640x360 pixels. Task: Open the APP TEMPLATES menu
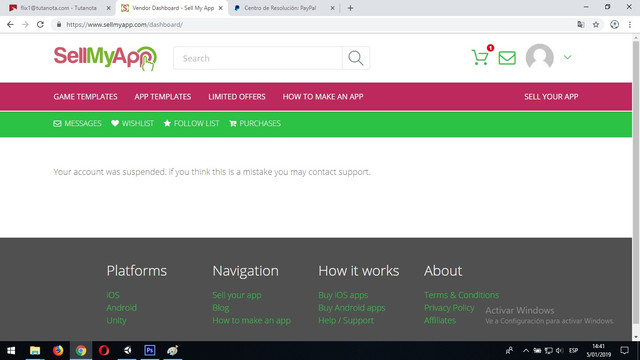click(x=163, y=97)
